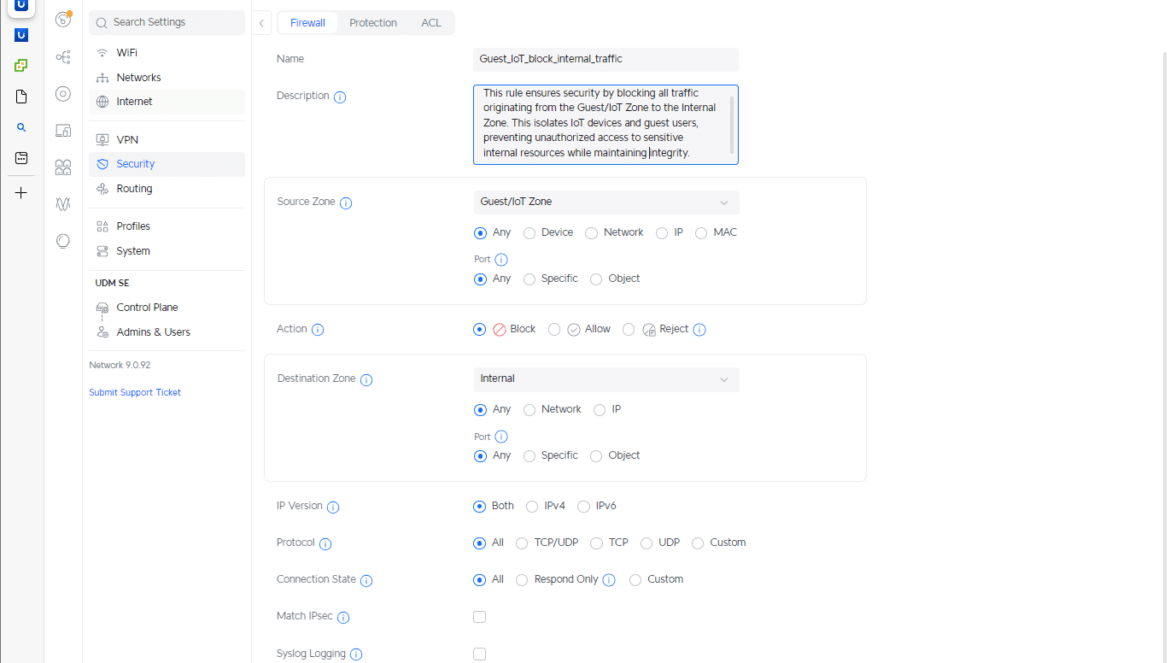
Task: Show info tooltip for Description
Action: click(340, 97)
